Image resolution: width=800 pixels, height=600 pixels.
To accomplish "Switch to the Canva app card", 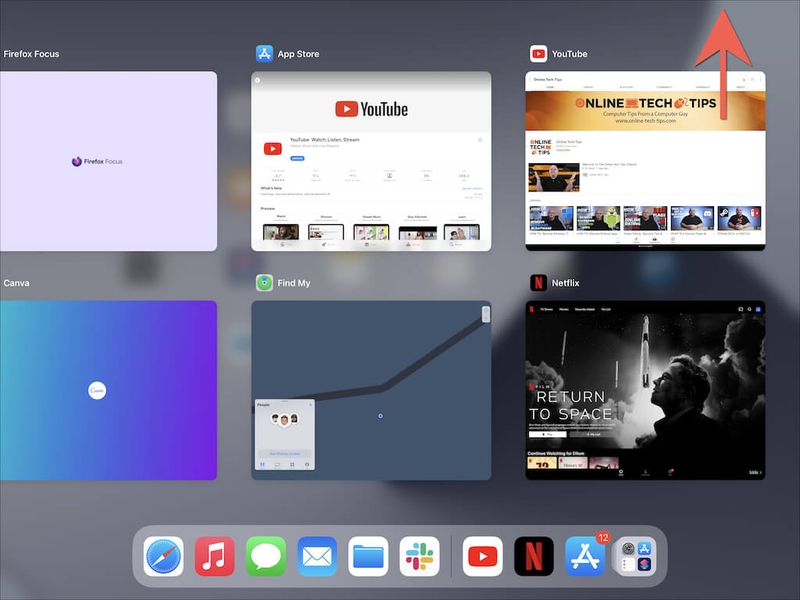I will pos(108,390).
